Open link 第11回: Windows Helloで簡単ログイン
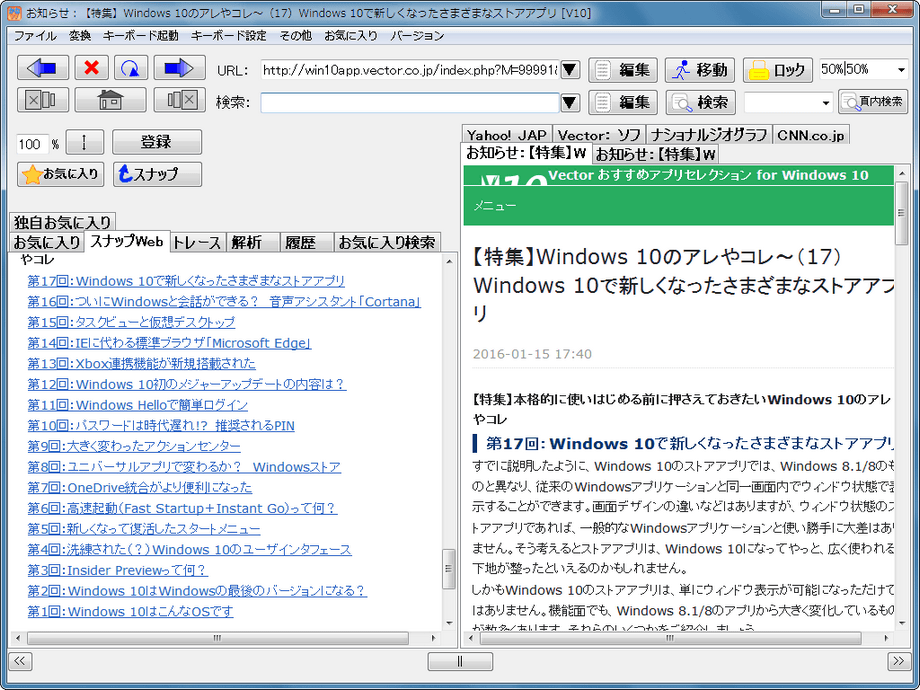Viewport: 920px width, 690px height. tap(138, 405)
